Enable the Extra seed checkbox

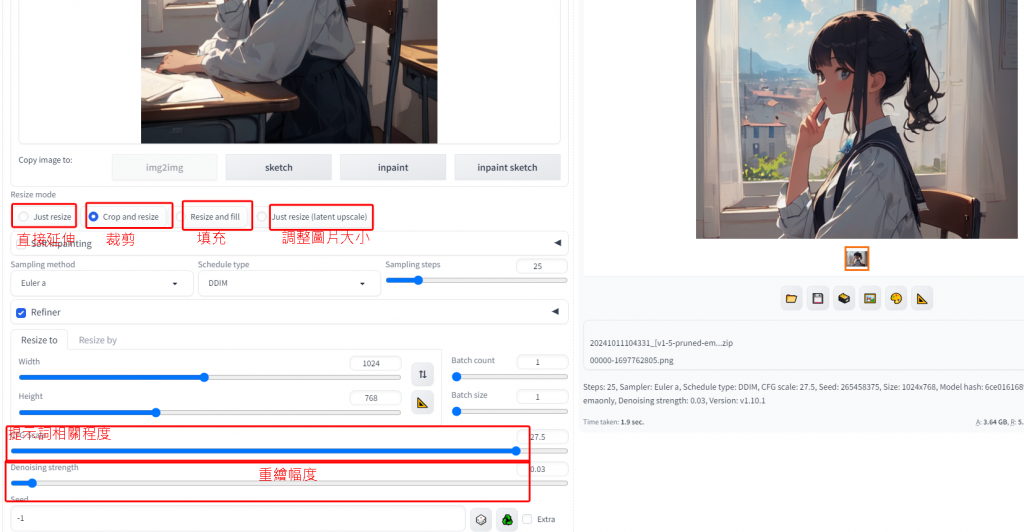point(527,519)
